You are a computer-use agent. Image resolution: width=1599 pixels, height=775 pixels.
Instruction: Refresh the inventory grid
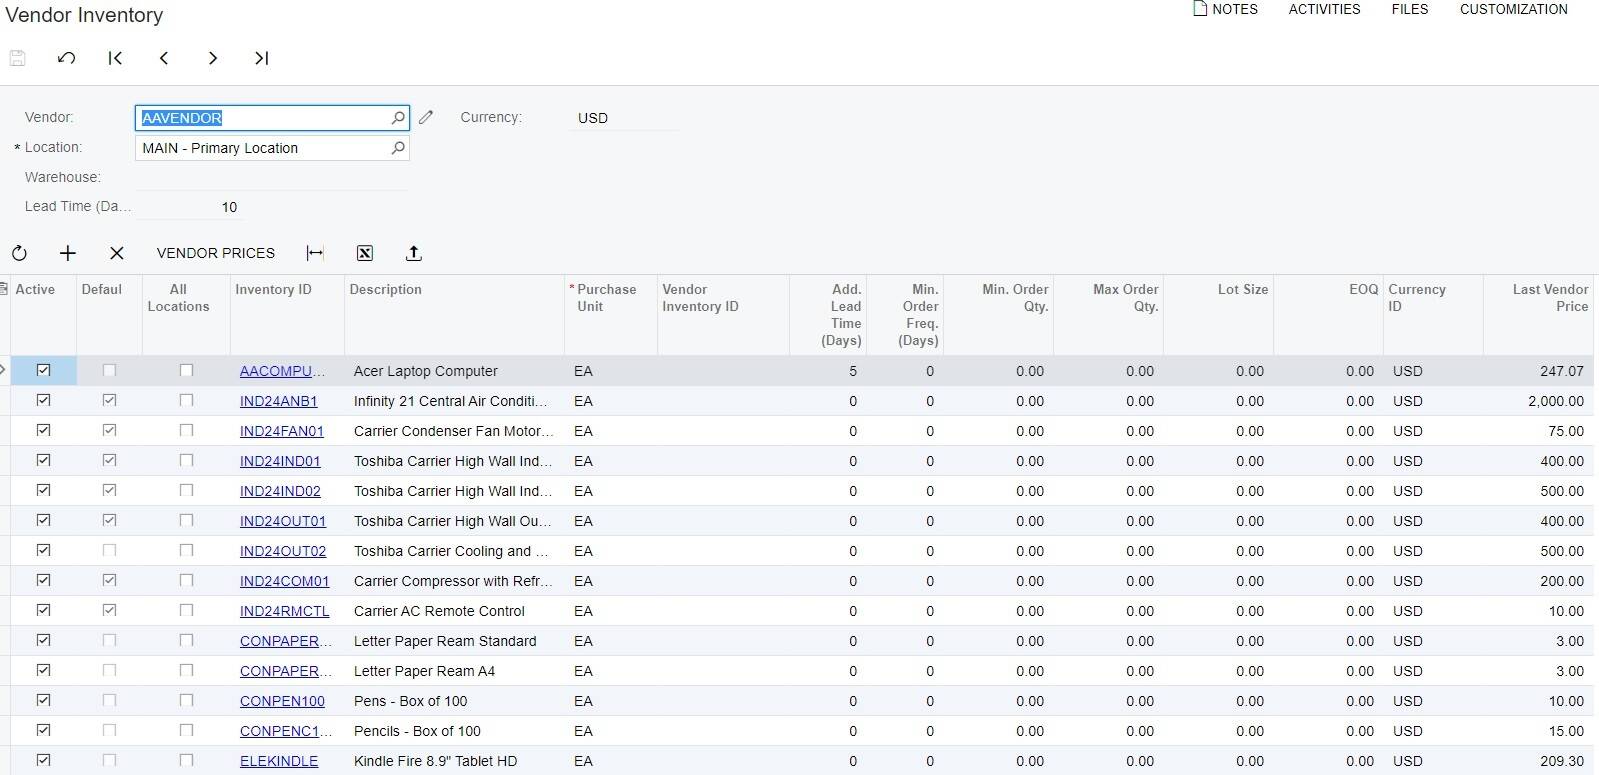point(19,253)
